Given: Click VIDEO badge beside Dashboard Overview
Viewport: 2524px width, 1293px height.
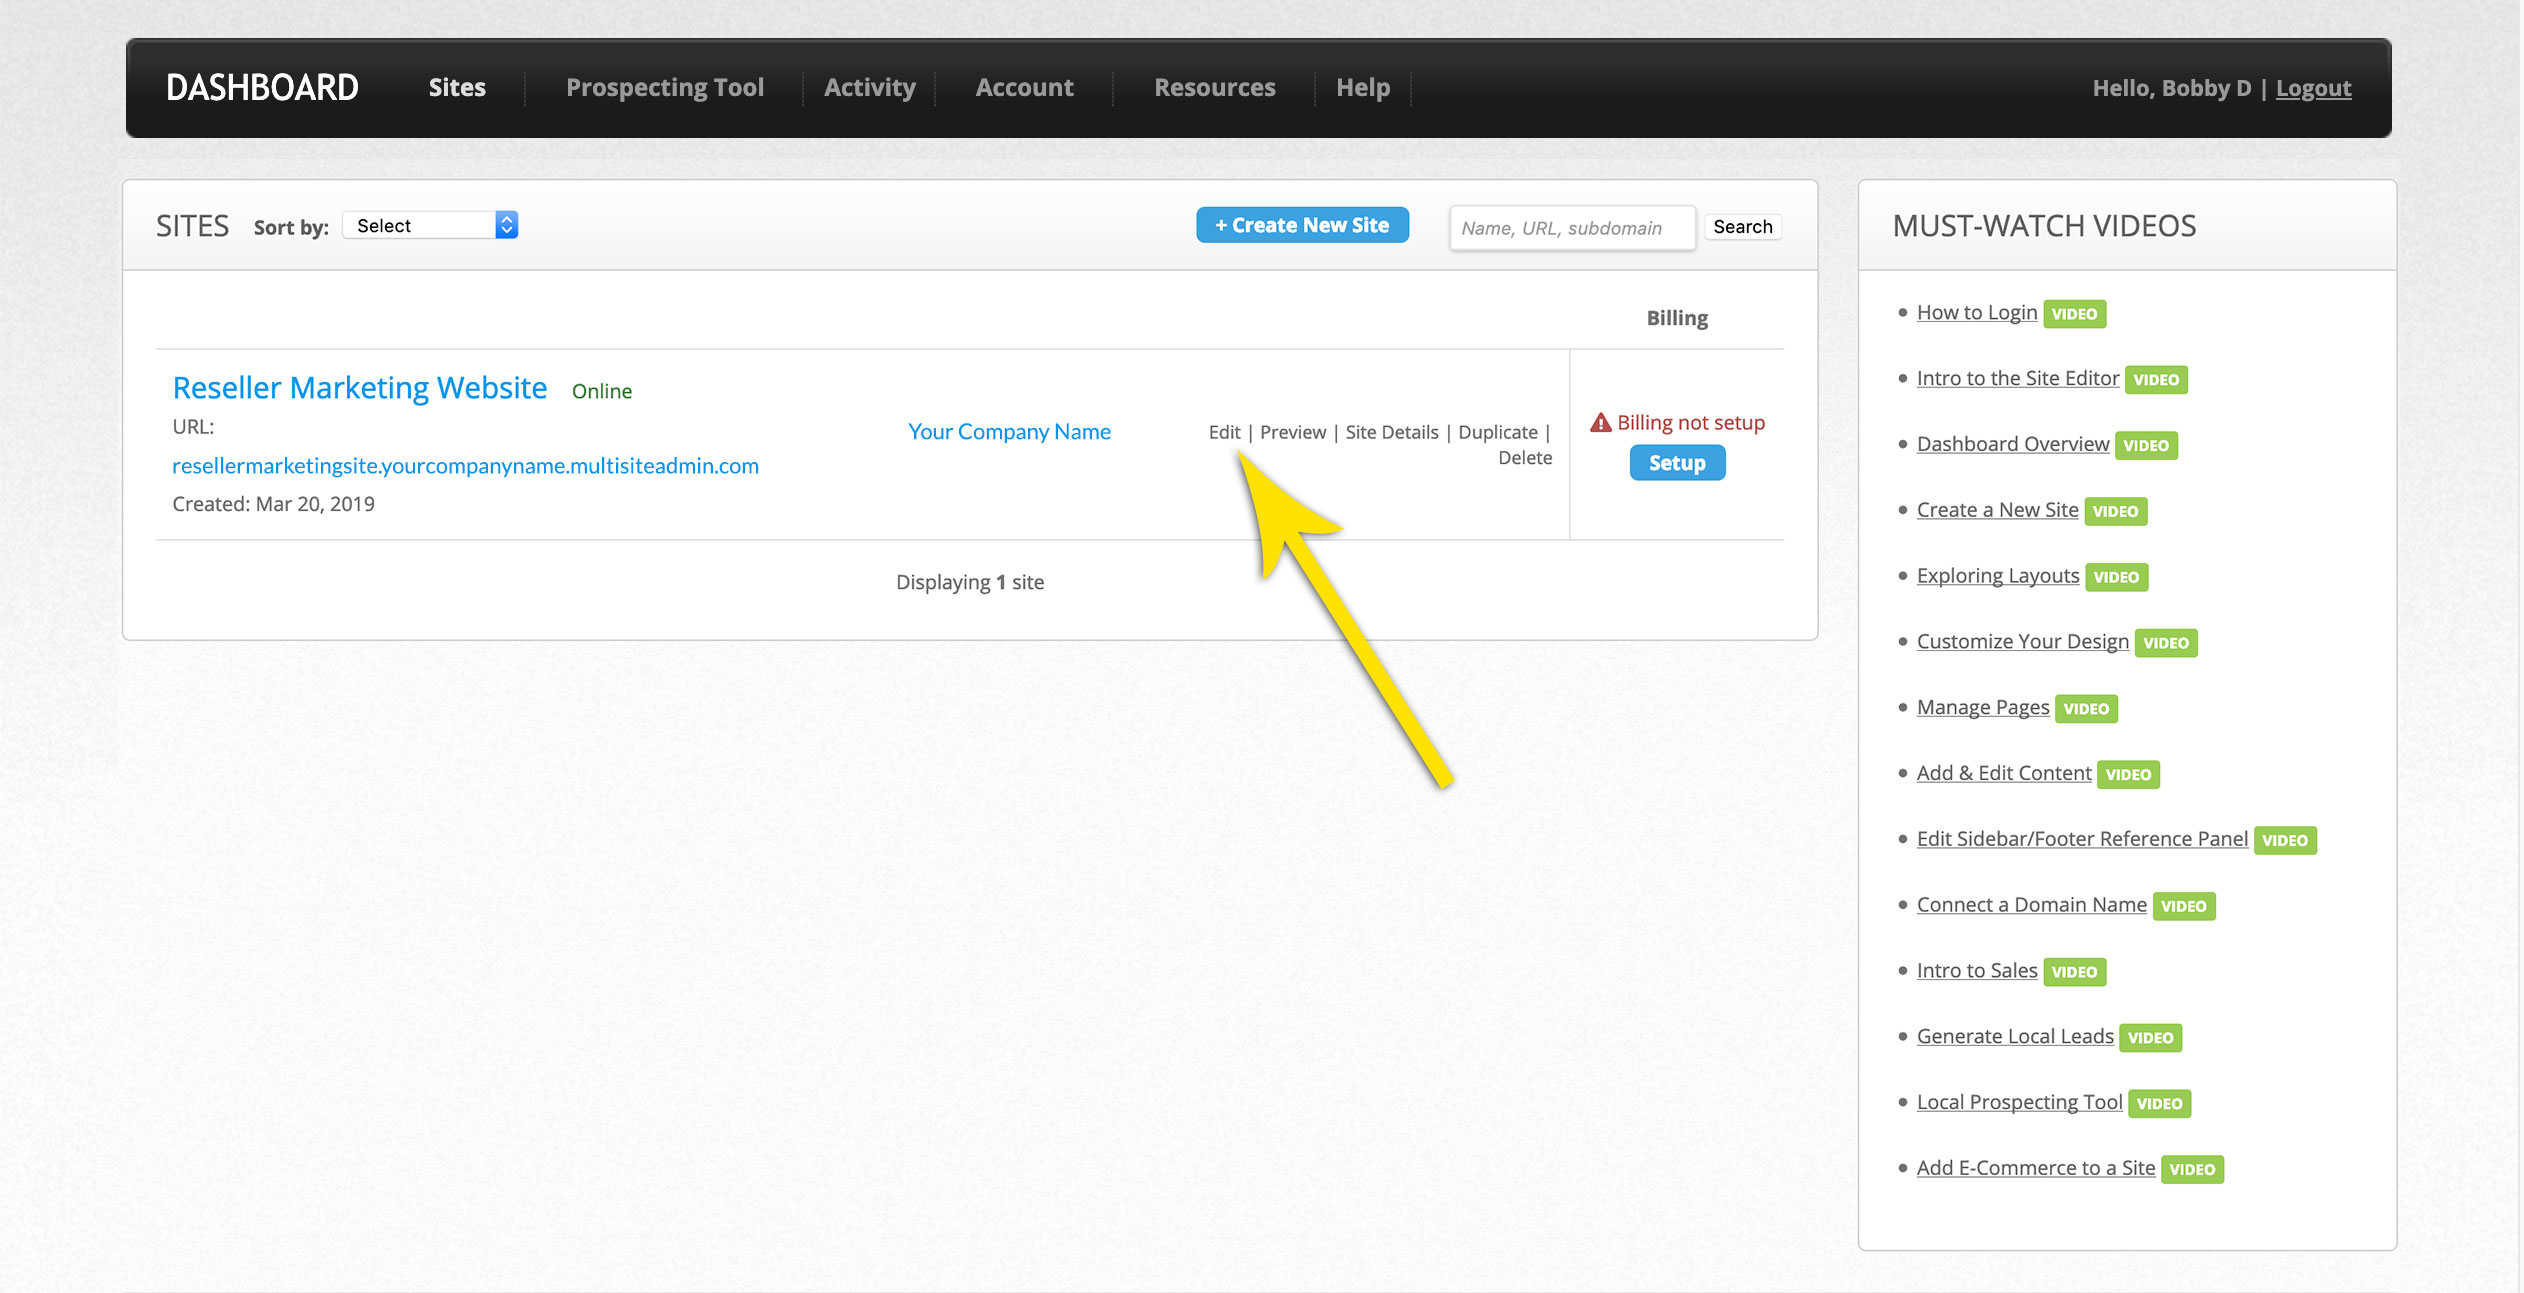Looking at the screenshot, I should pos(2146,446).
